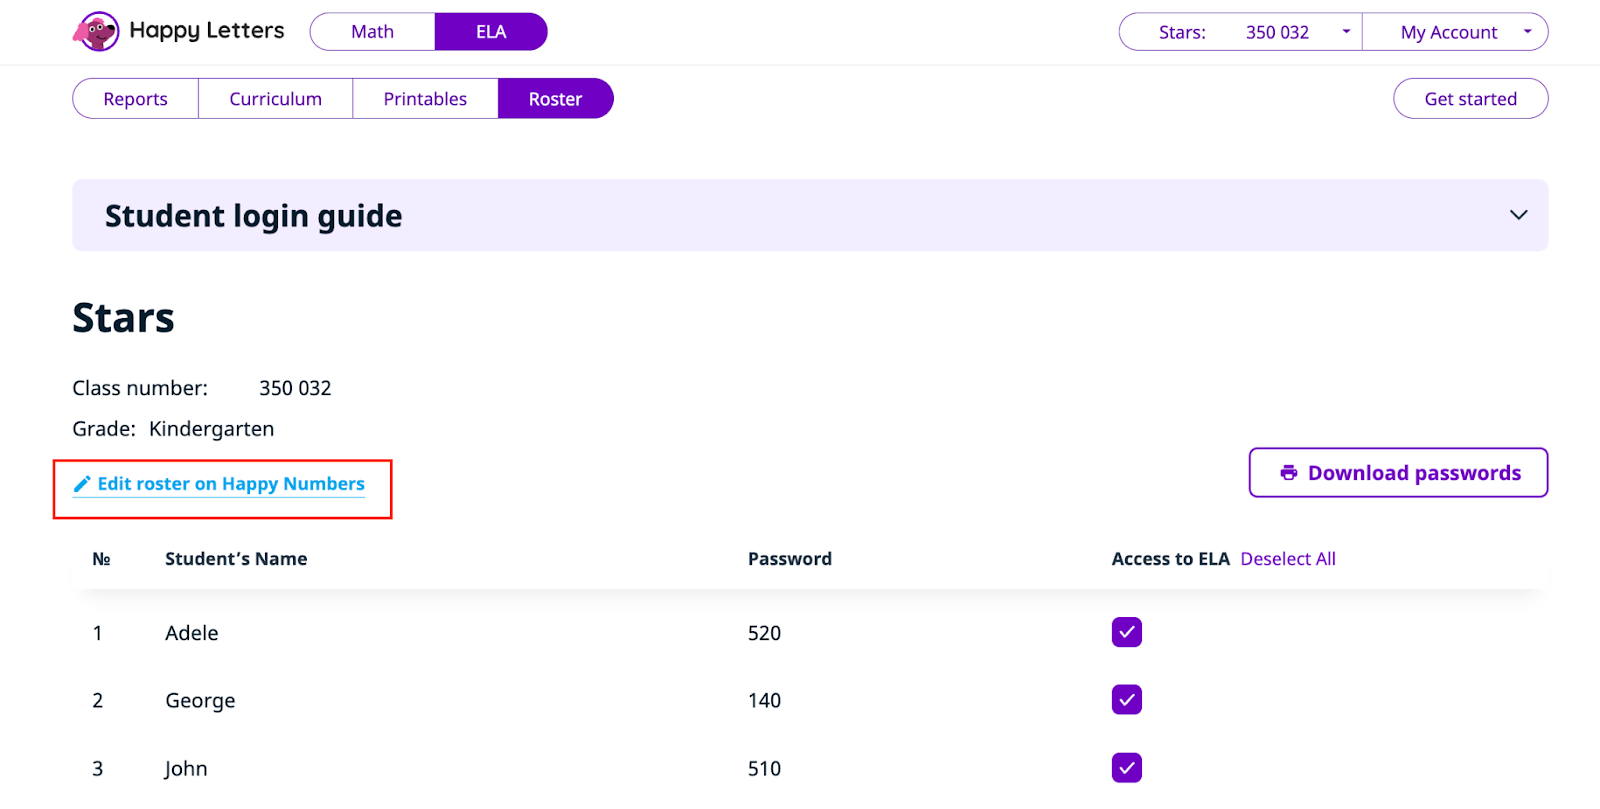Click the Happy Letters brand name text
Image resolution: width=1600 pixels, height=809 pixels.
(207, 31)
